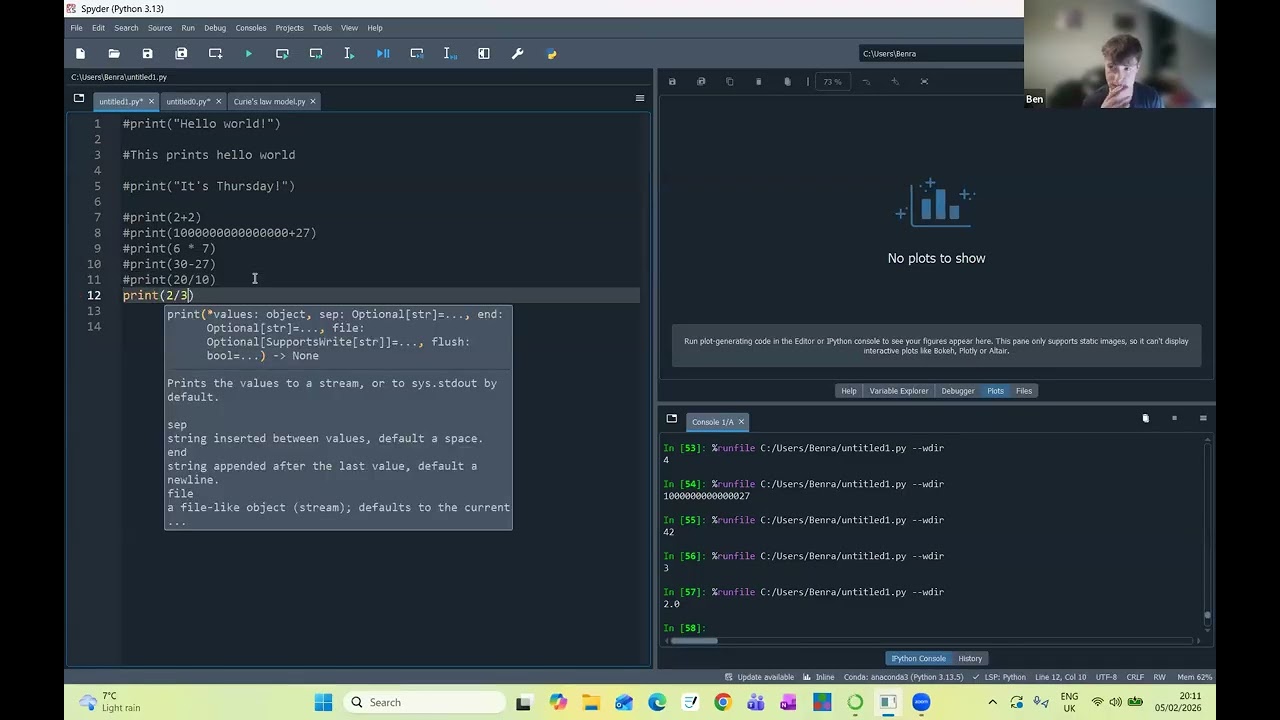Open the File menu
The height and width of the screenshot is (720, 1280).
76,28
